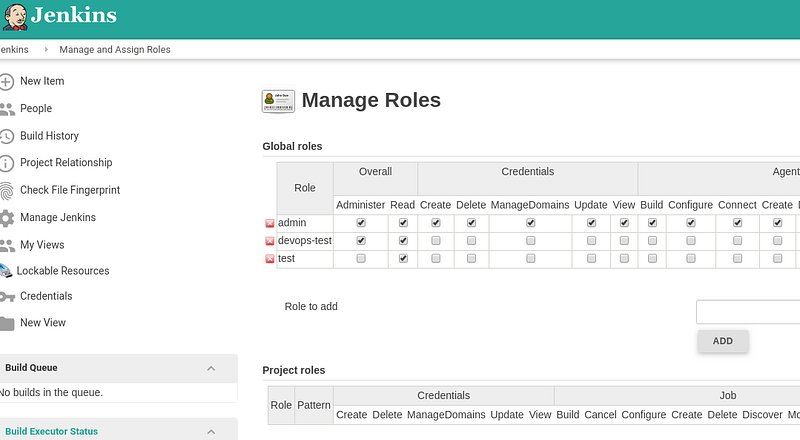Enable Overall Administer for test role
This screenshot has height=440, width=800.
[361, 258]
